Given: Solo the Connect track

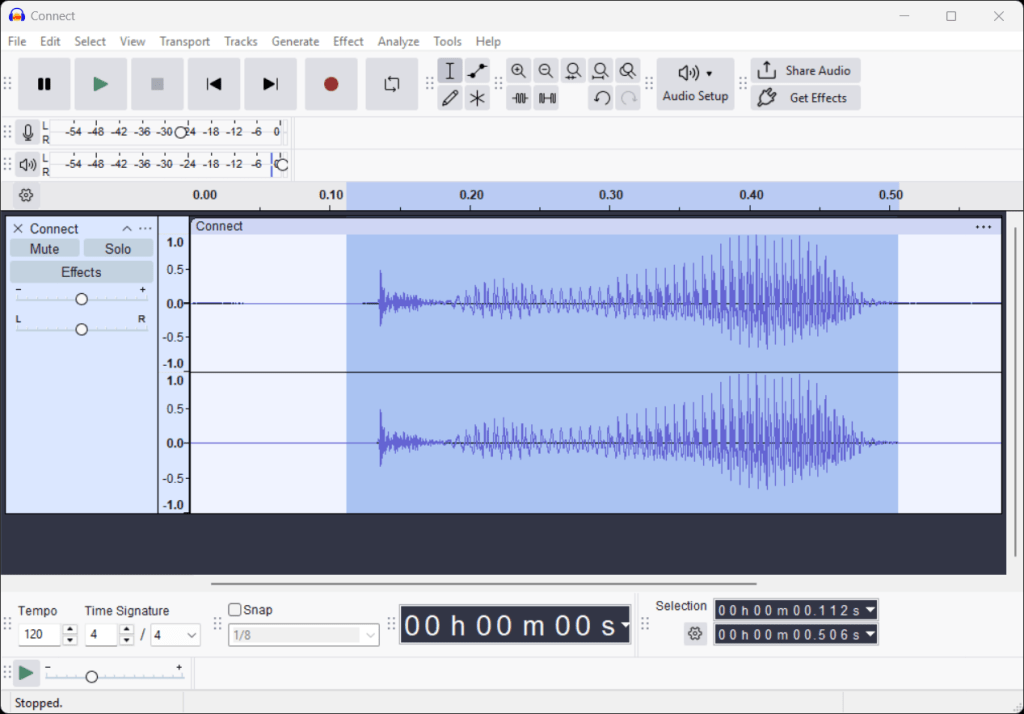Looking at the screenshot, I should coord(118,249).
